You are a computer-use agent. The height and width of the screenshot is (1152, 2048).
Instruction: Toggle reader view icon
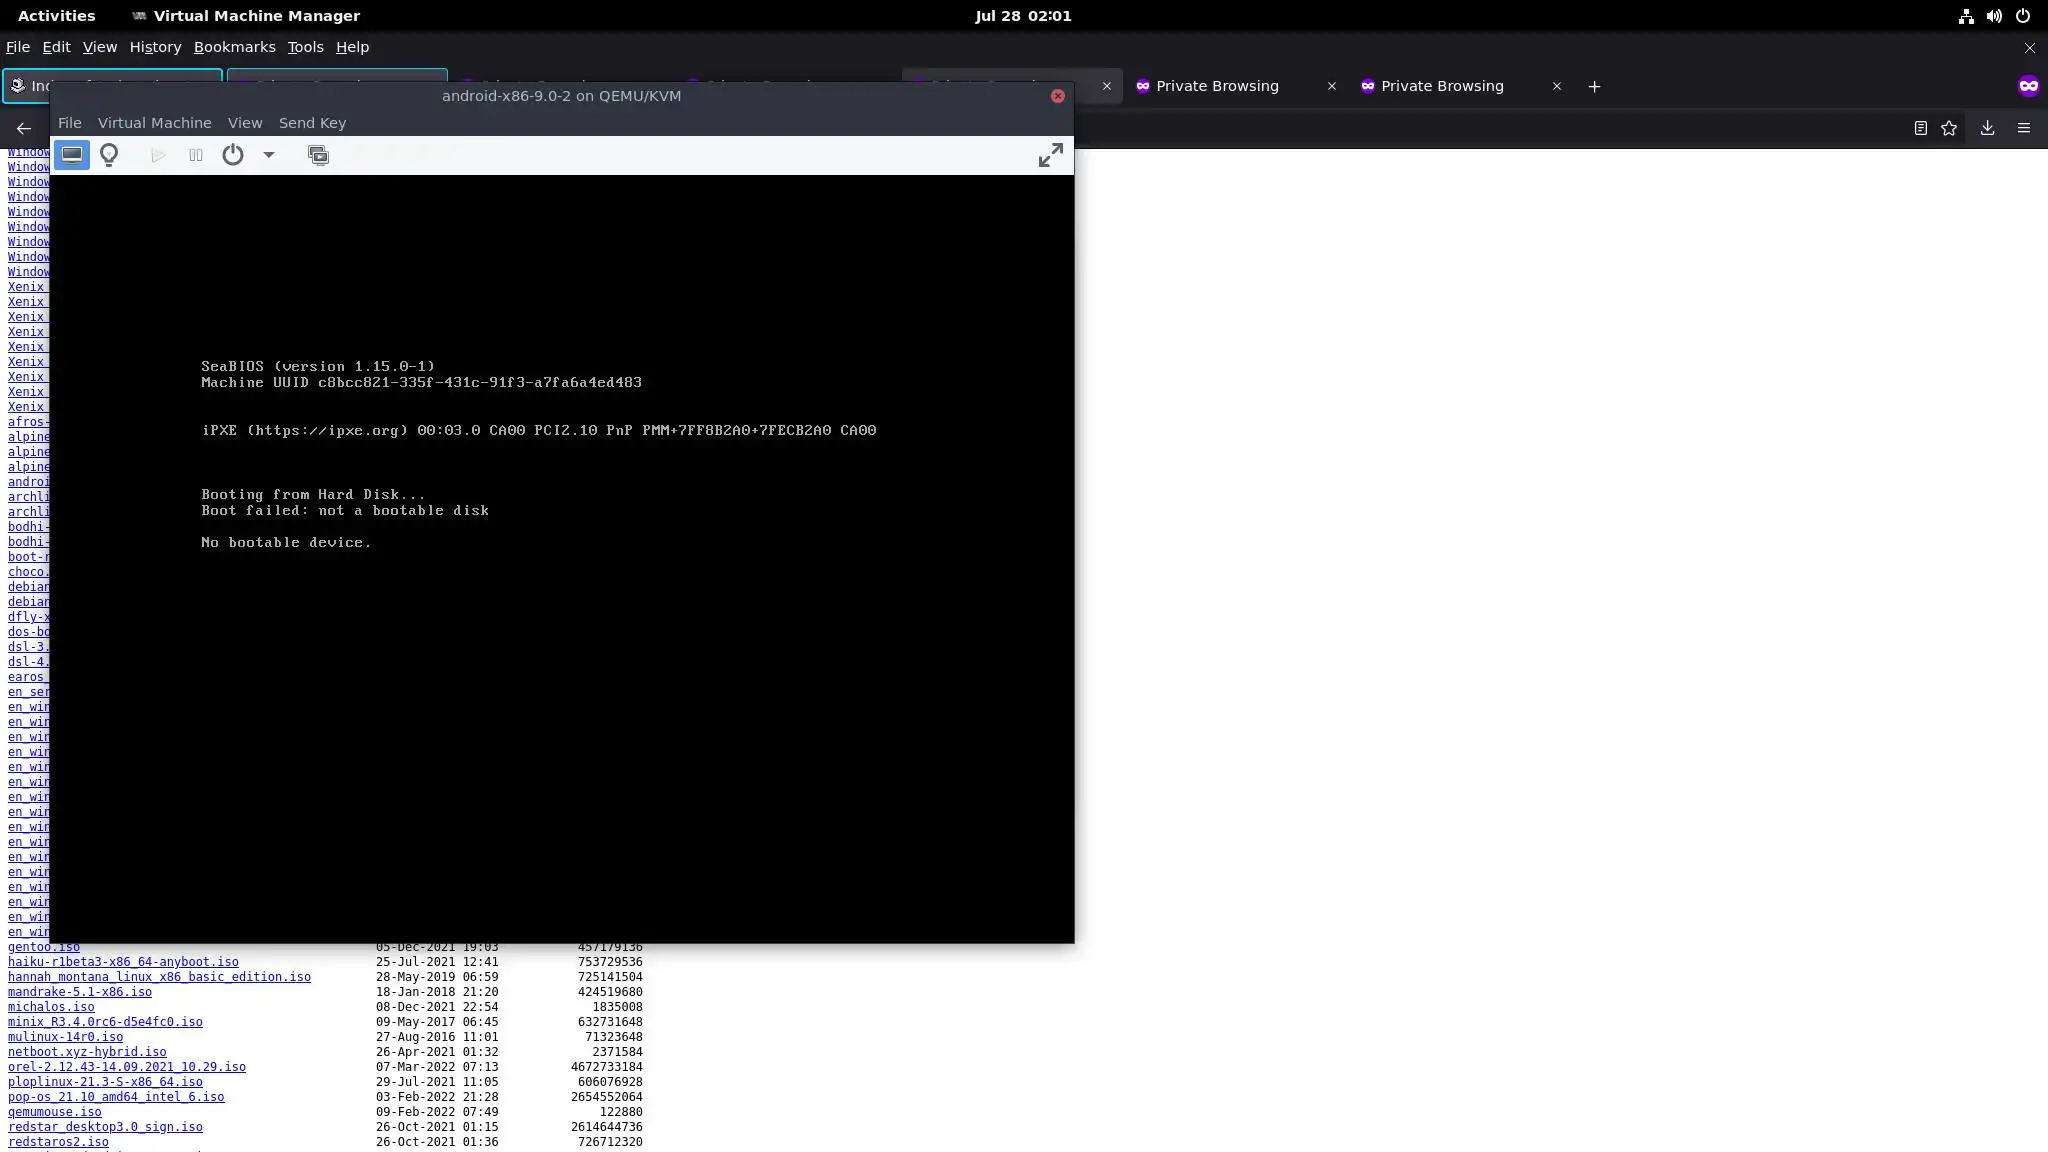[1920, 128]
